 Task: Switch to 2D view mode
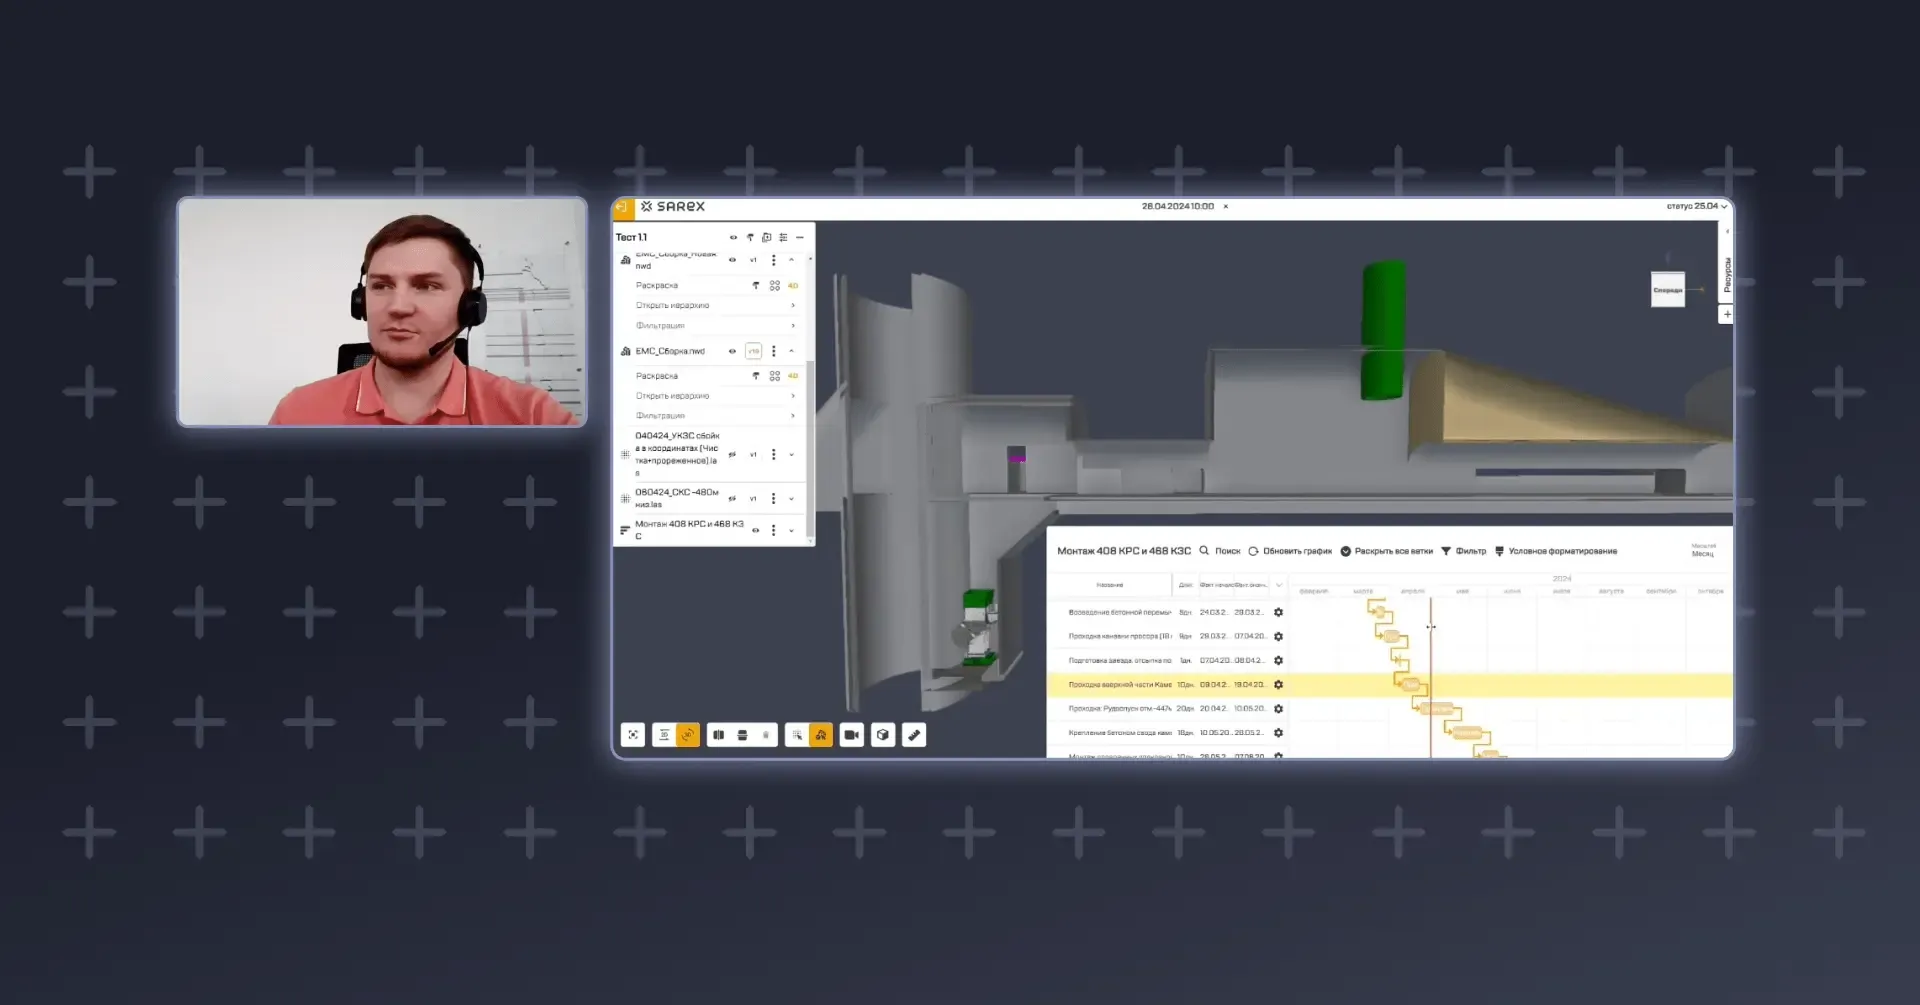coord(664,735)
